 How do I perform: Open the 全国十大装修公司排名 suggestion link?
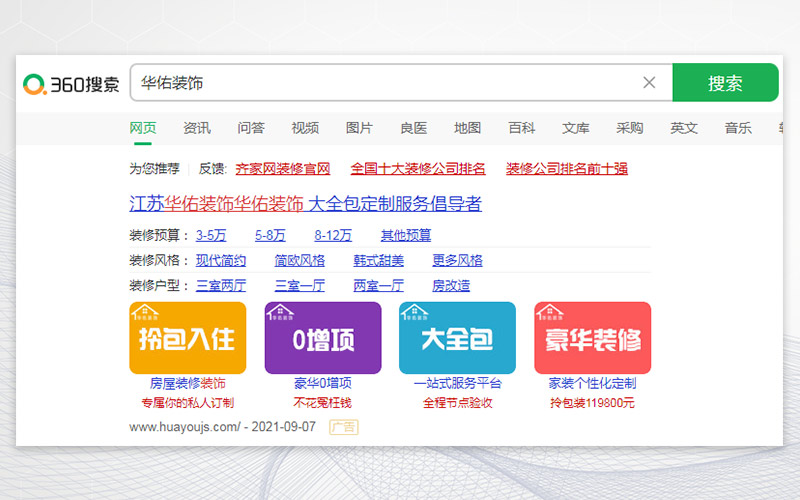coord(418,168)
